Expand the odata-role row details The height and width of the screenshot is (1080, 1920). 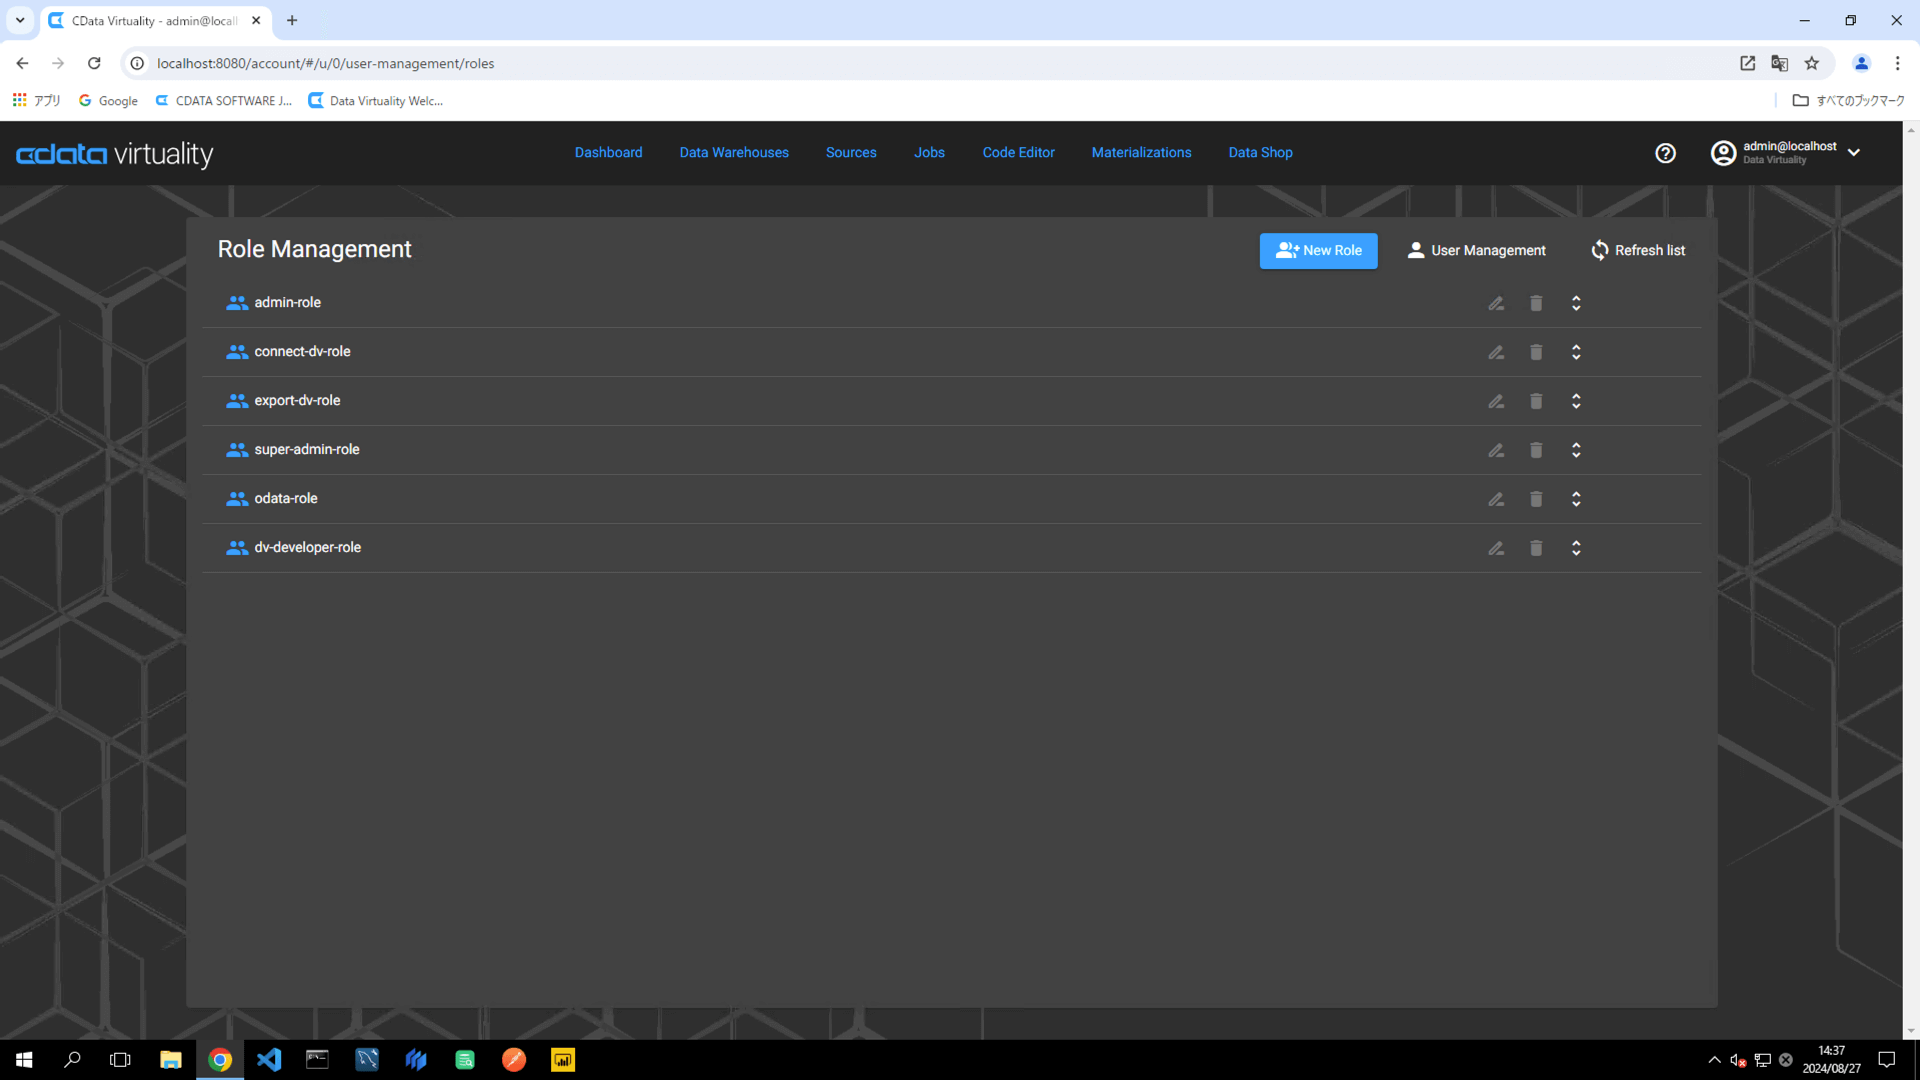pos(1576,499)
